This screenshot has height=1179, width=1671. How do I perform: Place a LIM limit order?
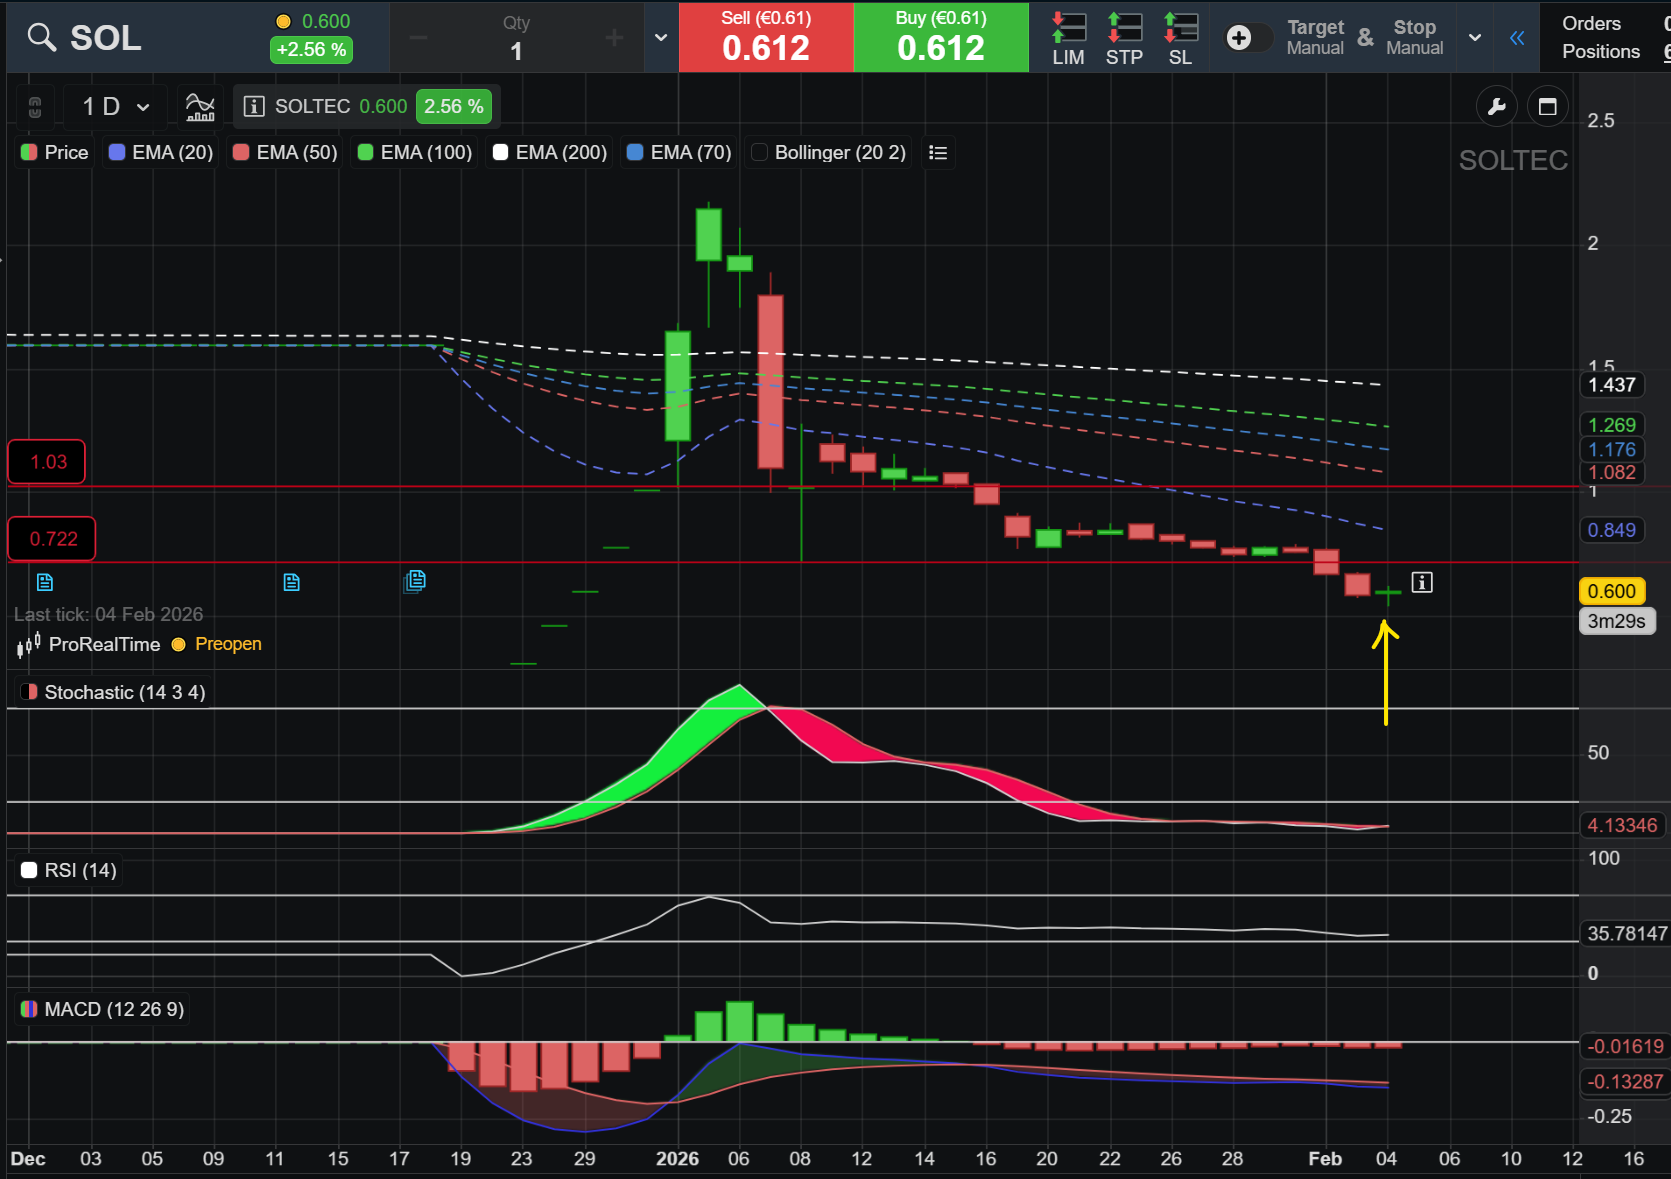[x=1068, y=38]
